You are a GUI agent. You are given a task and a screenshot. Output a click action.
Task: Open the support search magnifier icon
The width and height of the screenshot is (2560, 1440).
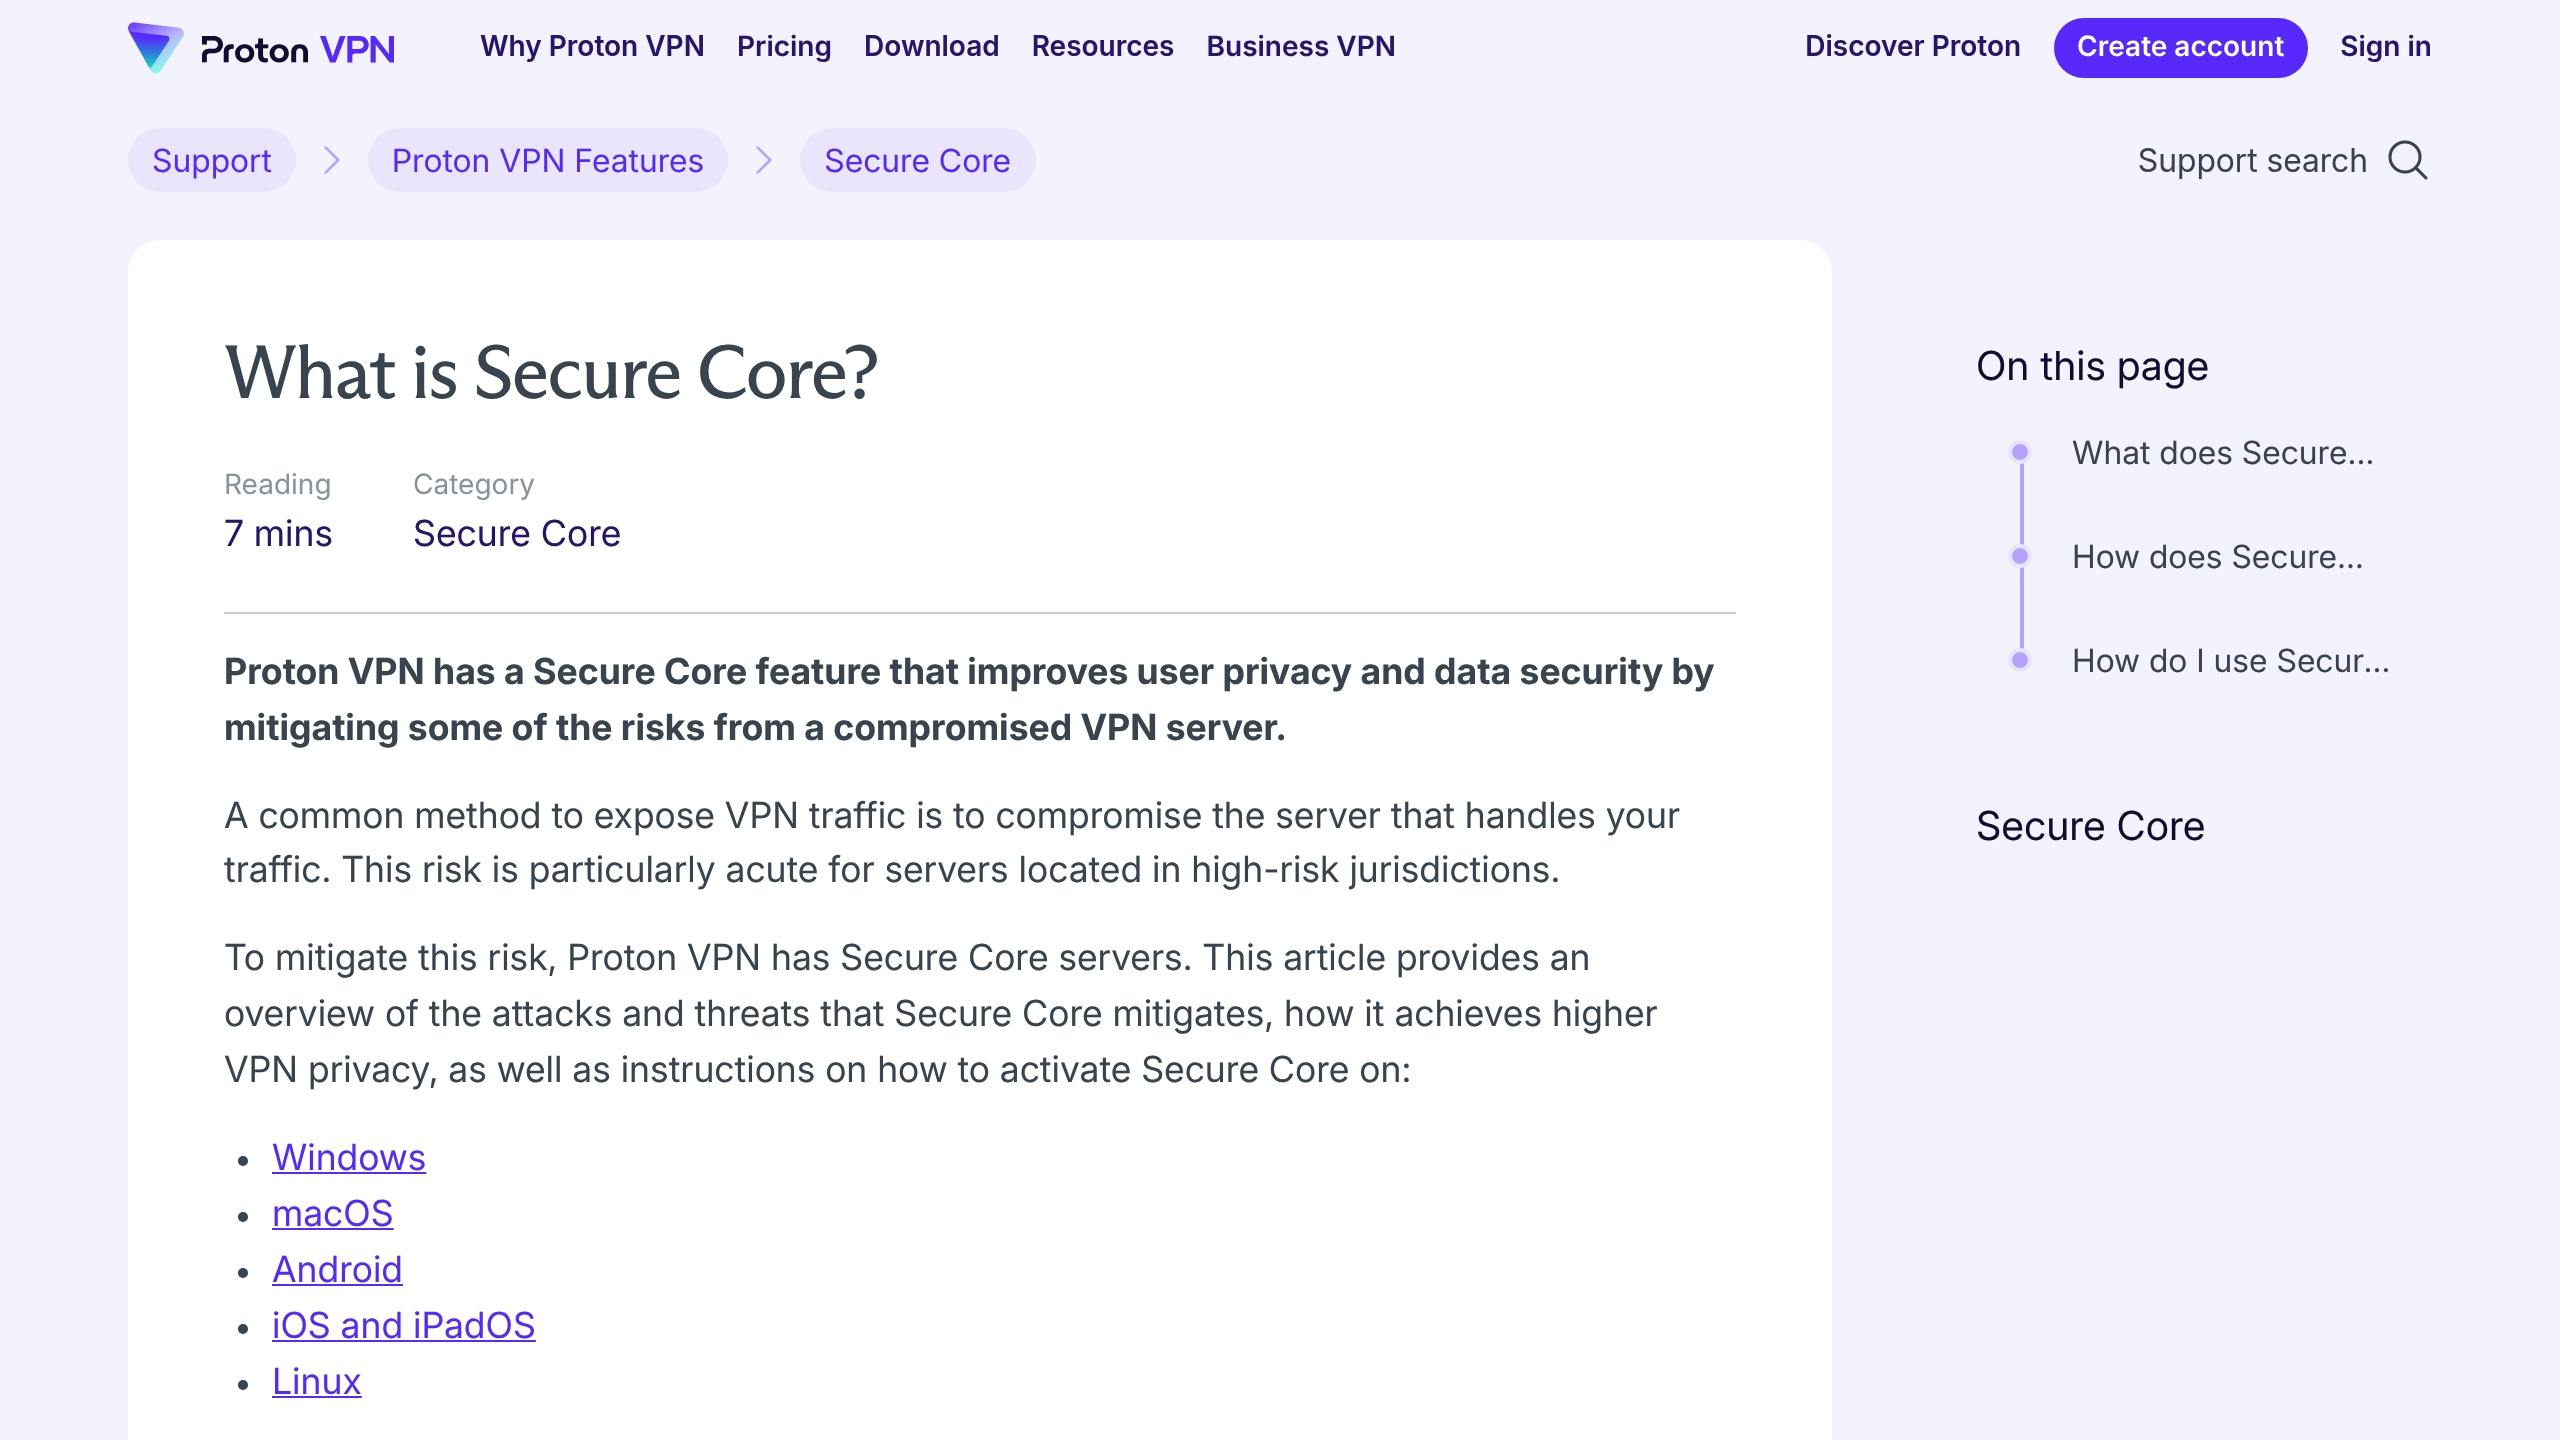pos(2407,160)
